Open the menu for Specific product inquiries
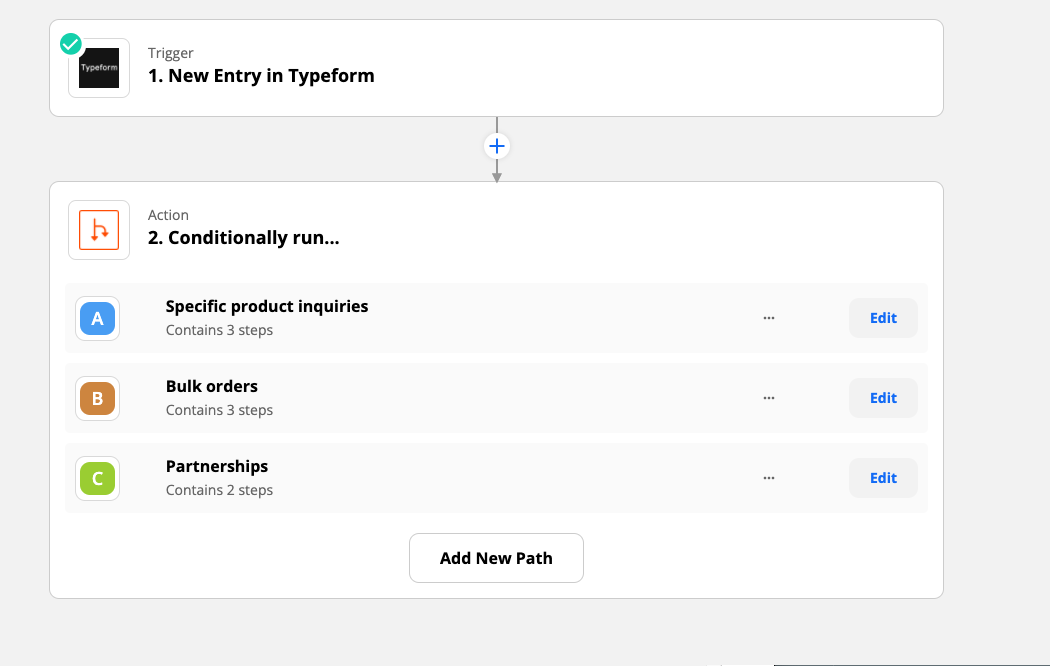This screenshot has width=1050, height=666. tap(769, 318)
